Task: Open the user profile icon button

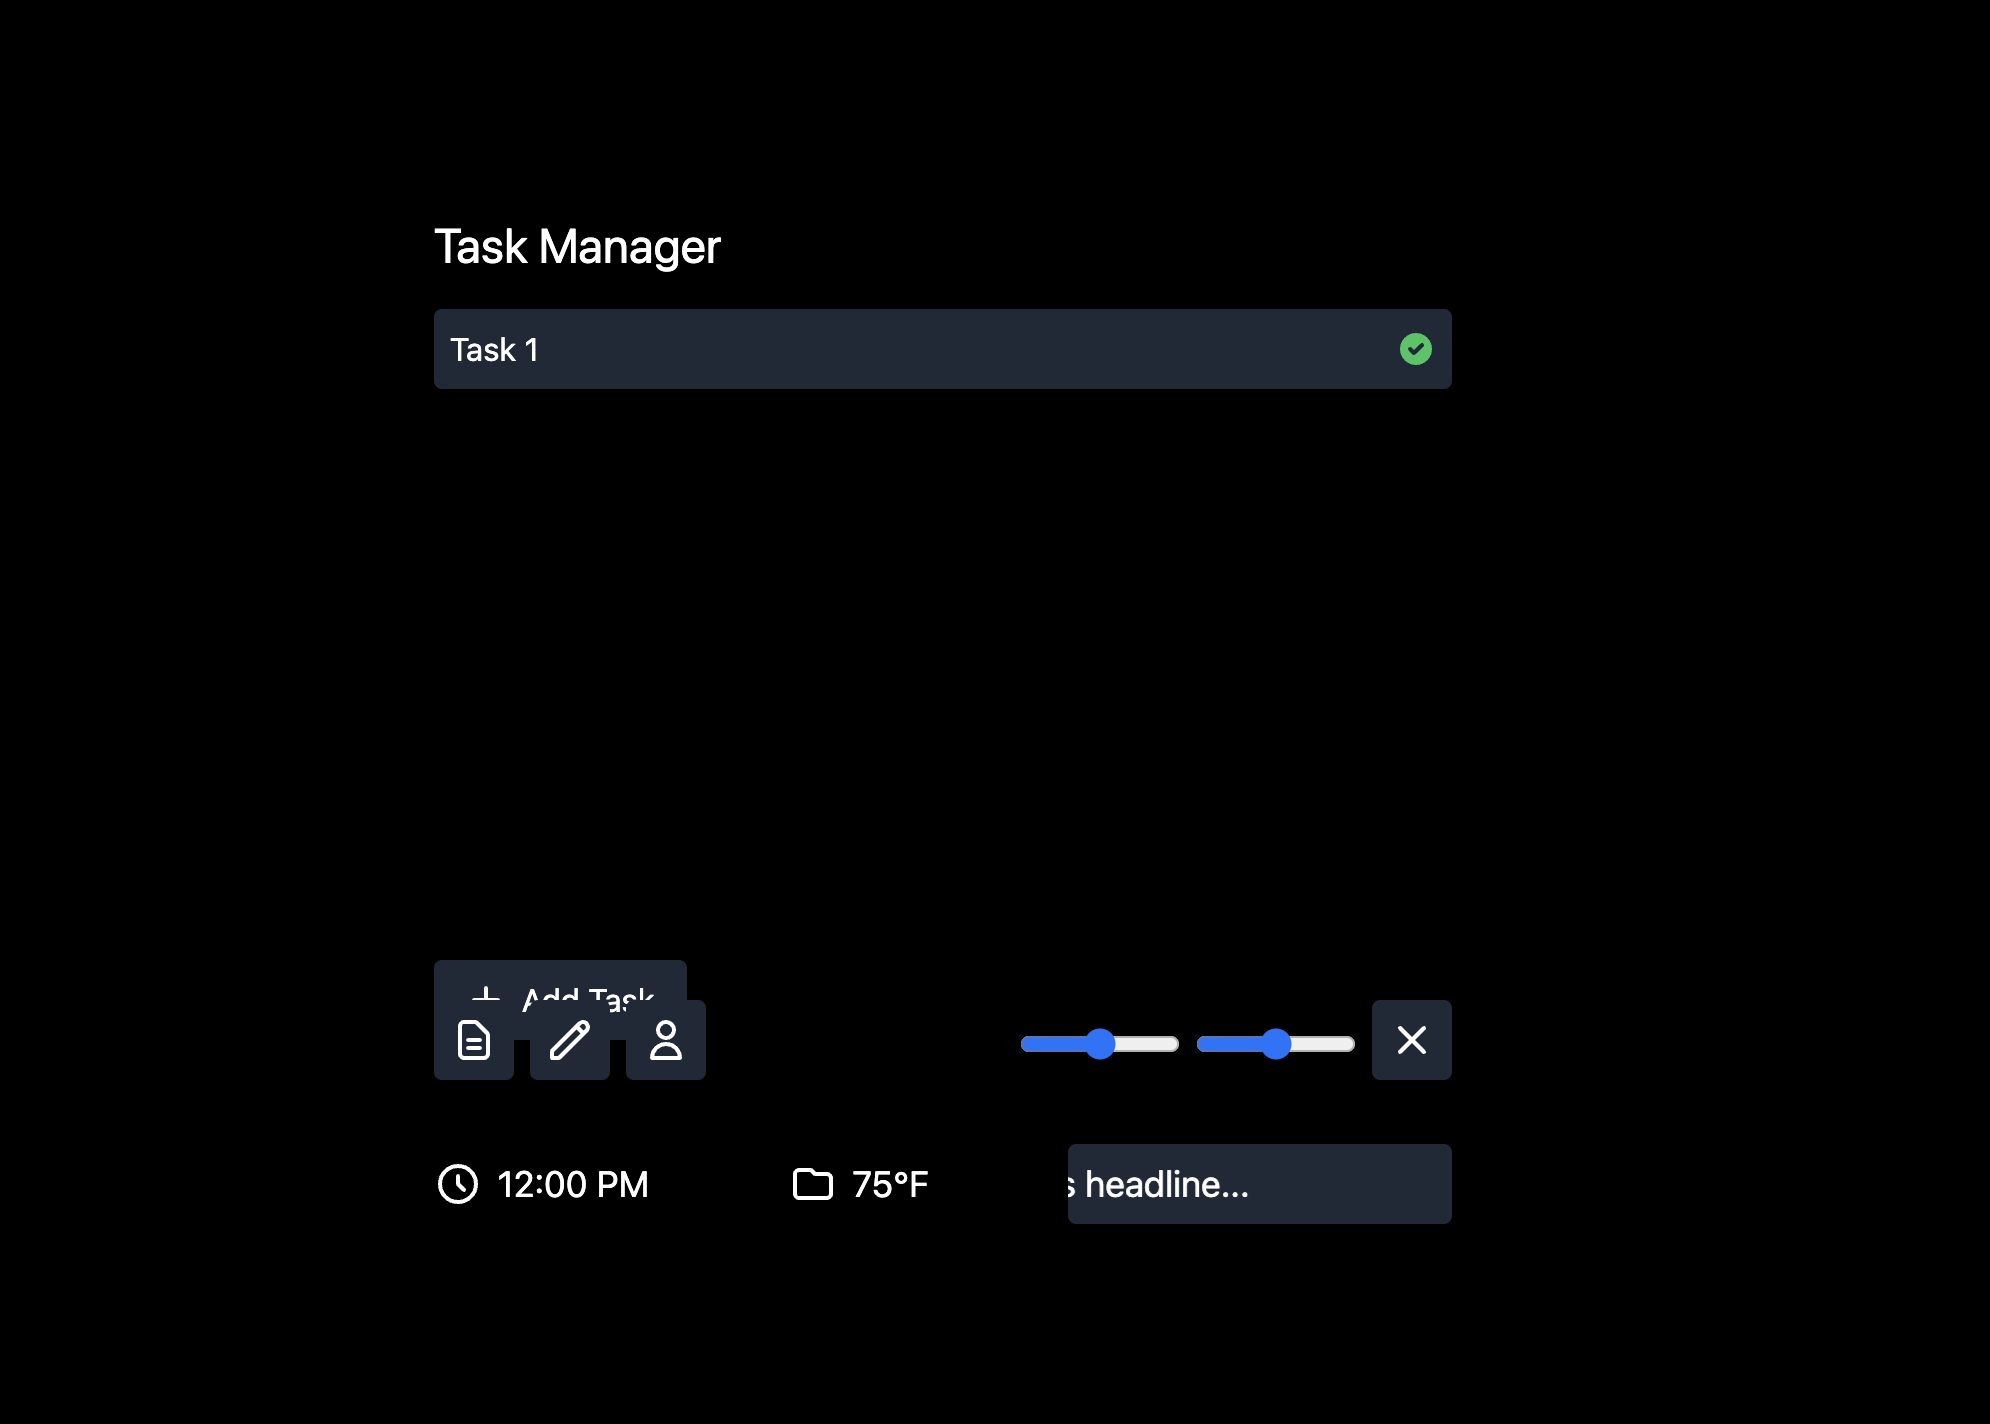Action: 666,1041
